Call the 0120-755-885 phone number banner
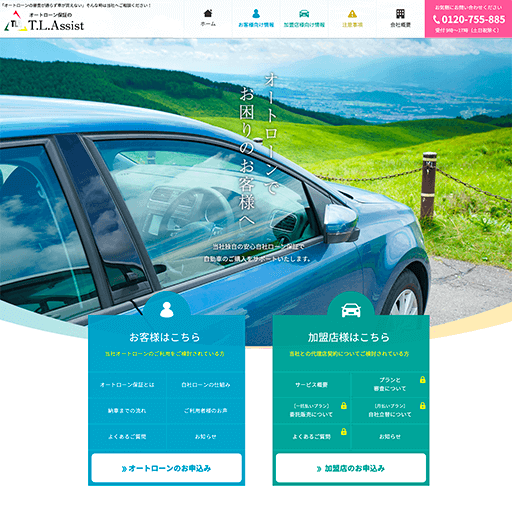The height and width of the screenshot is (512, 512). [468, 19]
